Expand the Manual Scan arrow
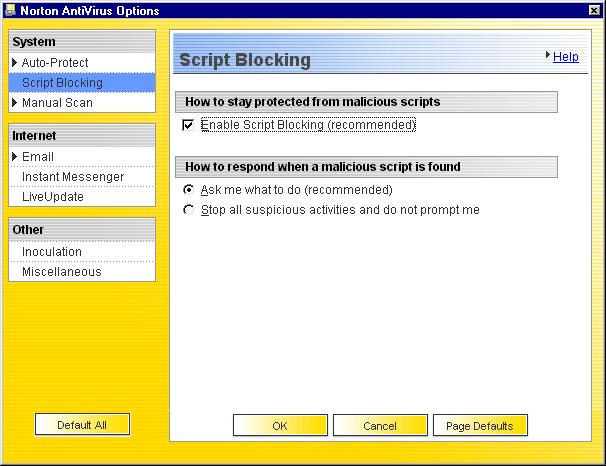The height and width of the screenshot is (466, 606). pos(15,103)
